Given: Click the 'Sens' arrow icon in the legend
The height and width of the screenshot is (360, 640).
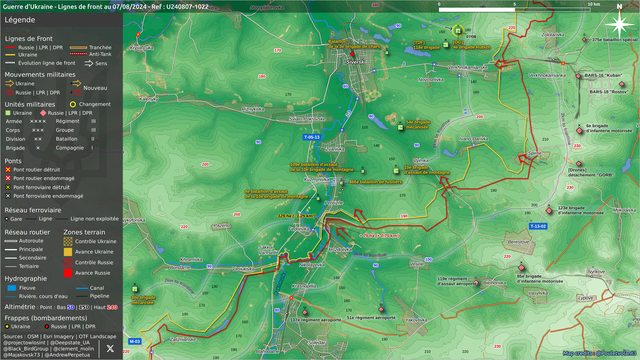Looking at the screenshot, I should pyautogui.click(x=89, y=63).
